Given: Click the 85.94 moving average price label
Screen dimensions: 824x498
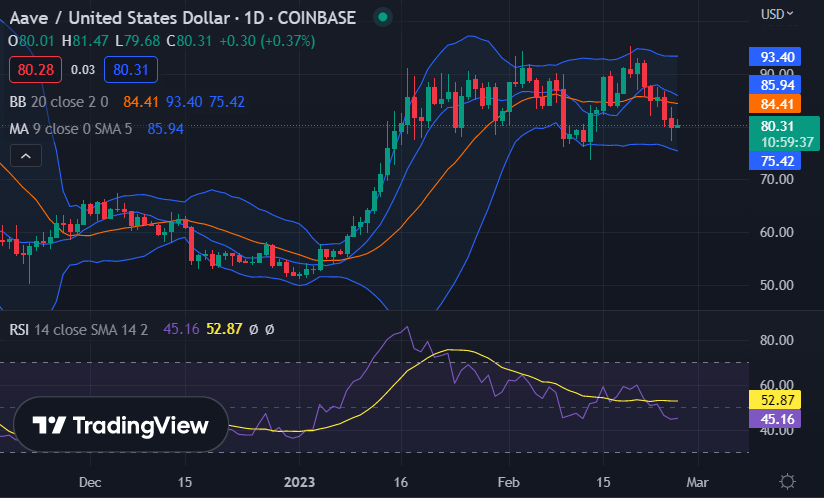Looking at the screenshot, I should tap(777, 86).
